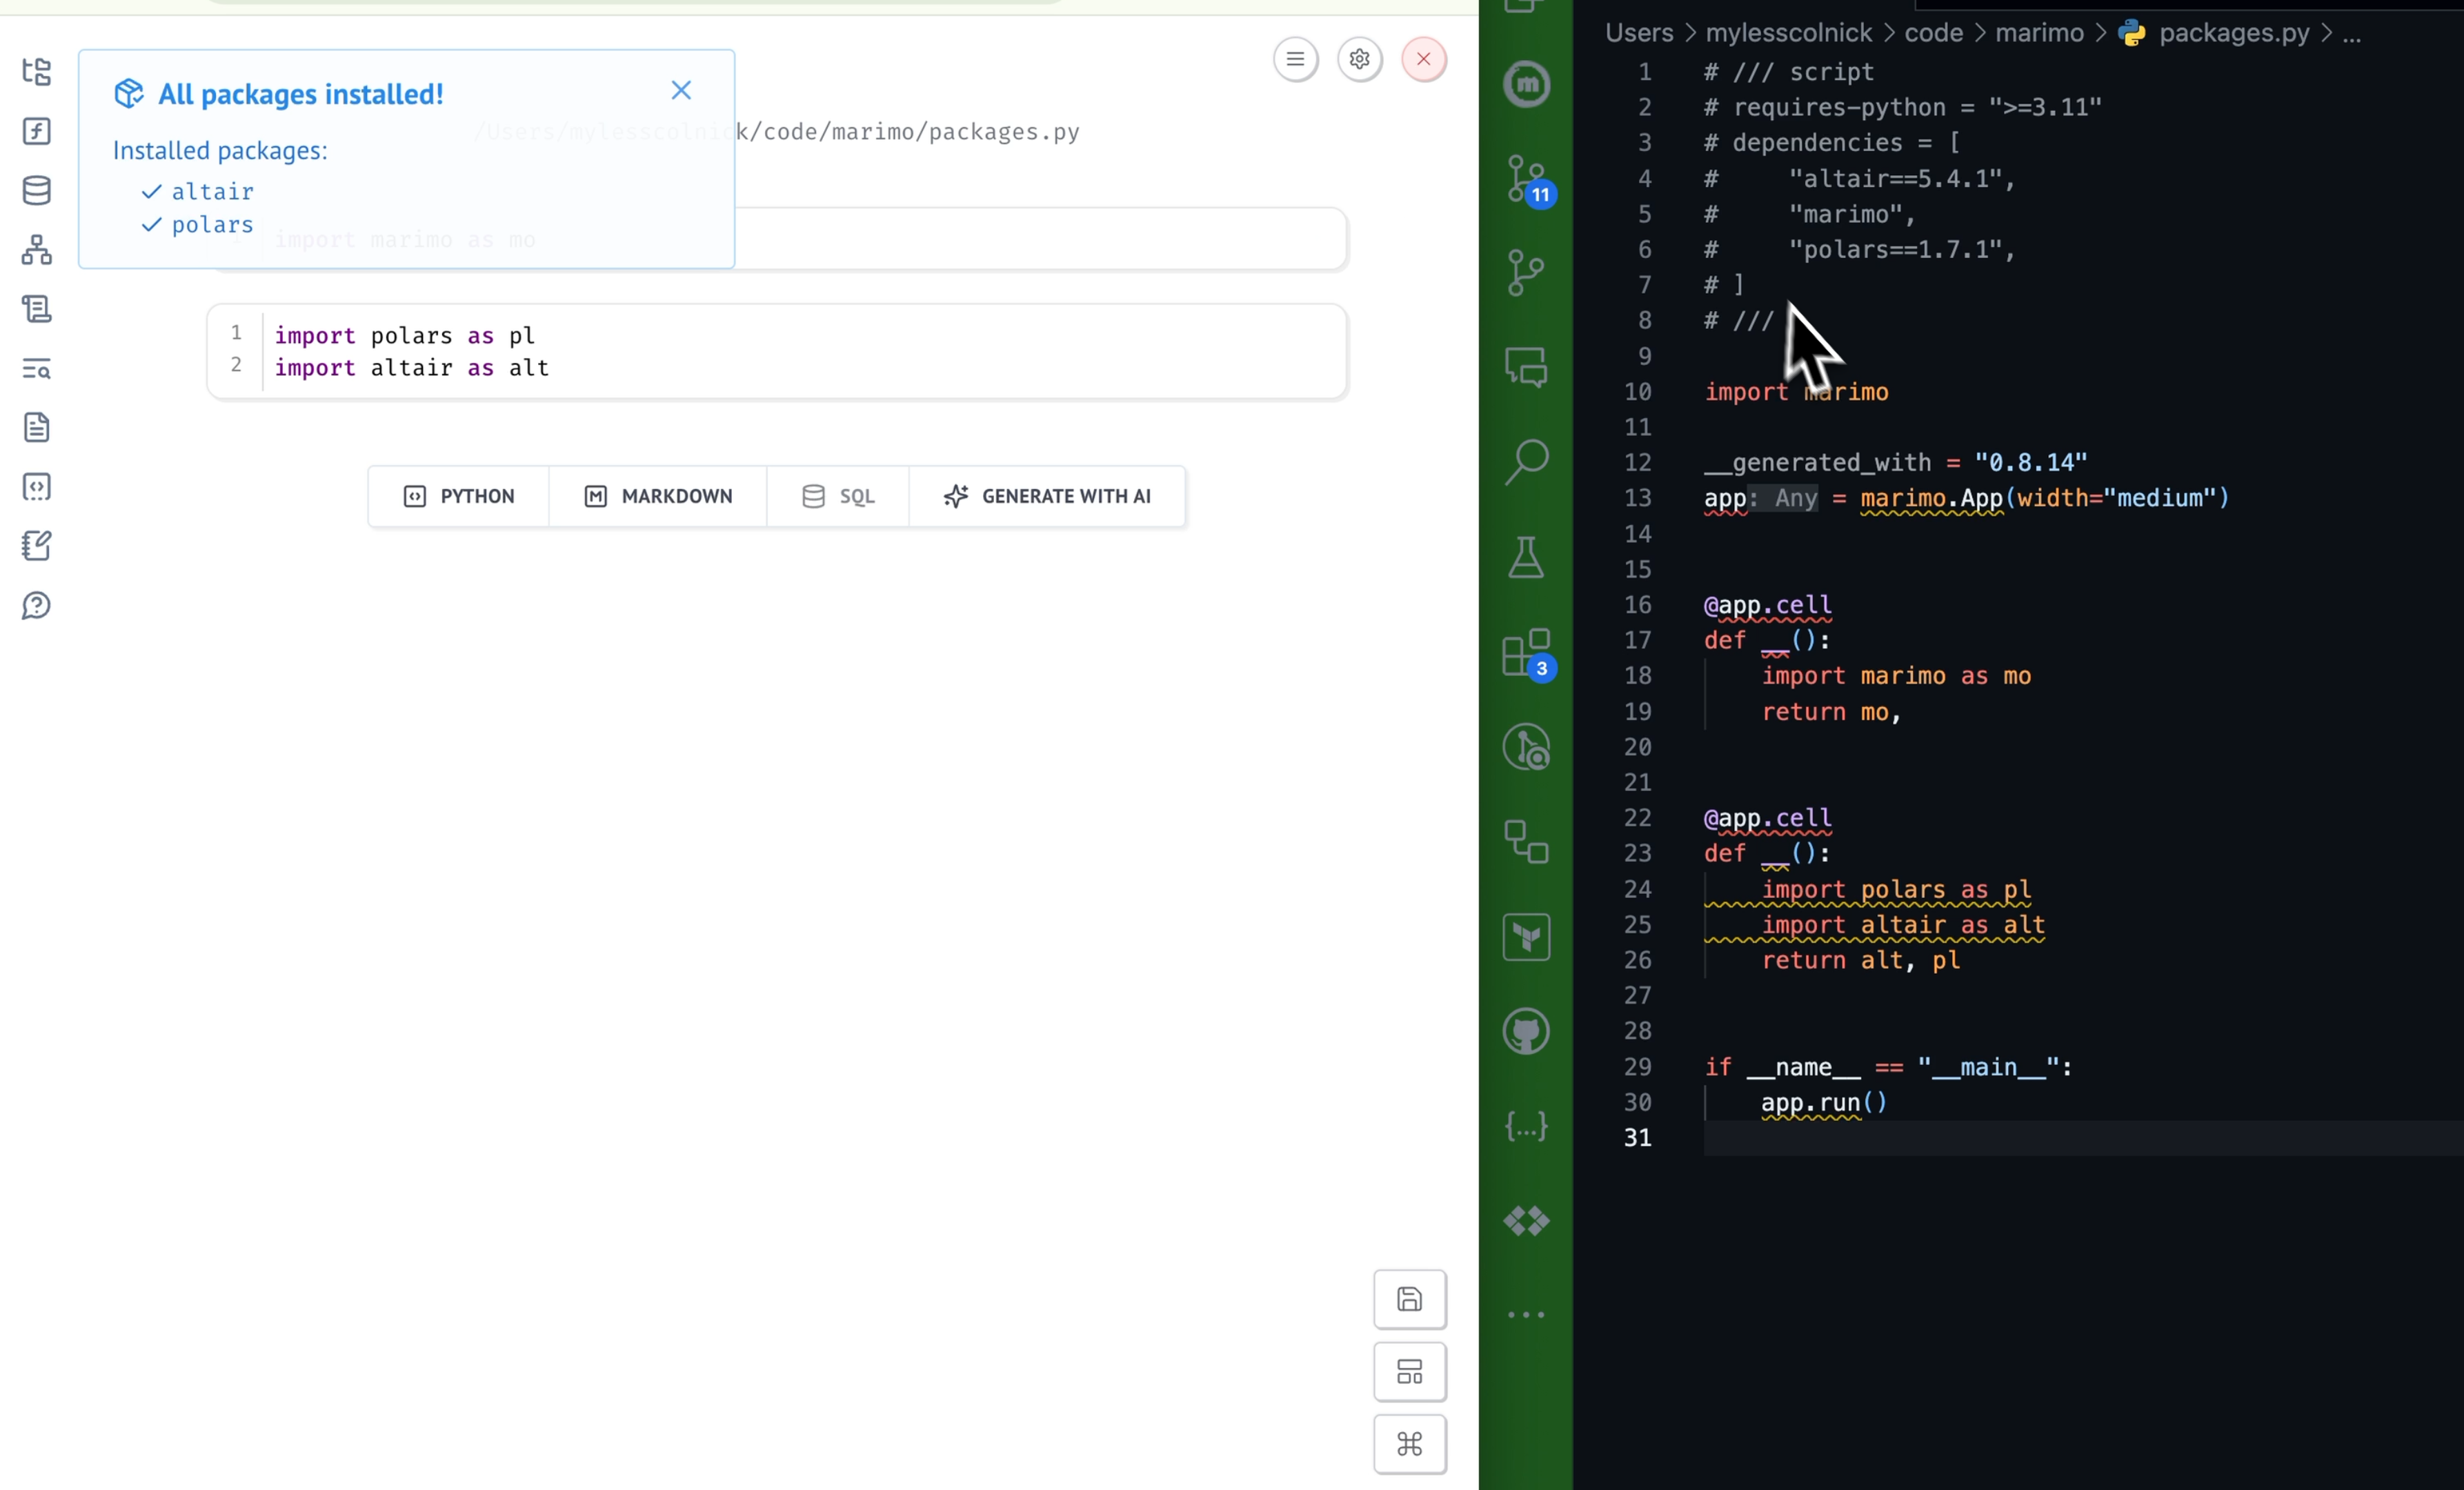This screenshot has height=1490, width=2464.
Task: Add a new Markdown cell
Action: [x=658, y=496]
